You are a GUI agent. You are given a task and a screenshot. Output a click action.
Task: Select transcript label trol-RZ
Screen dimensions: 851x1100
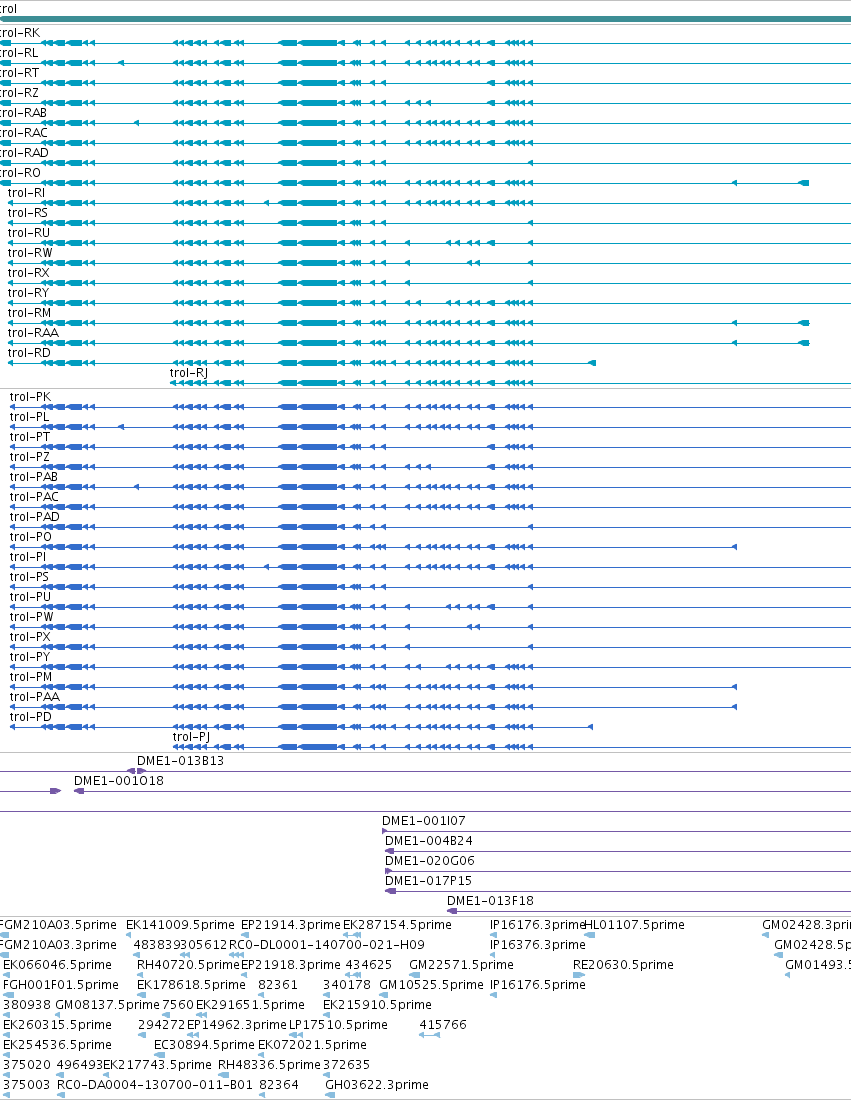[19, 93]
